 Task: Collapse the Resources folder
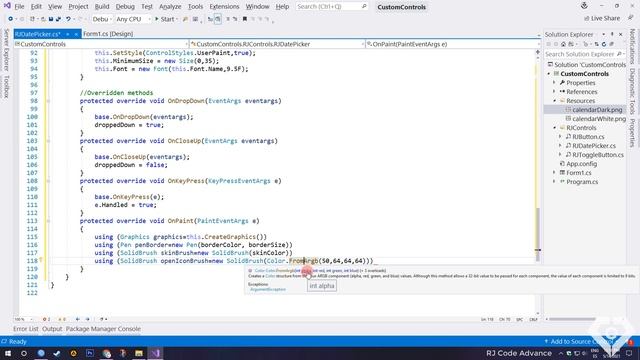[554, 101]
